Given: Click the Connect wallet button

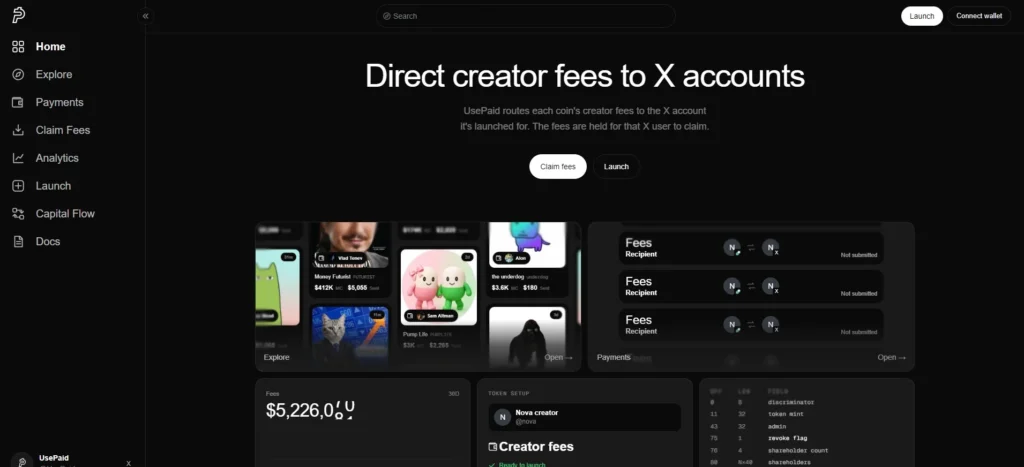Looking at the screenshot, I should tap(979, 16).
